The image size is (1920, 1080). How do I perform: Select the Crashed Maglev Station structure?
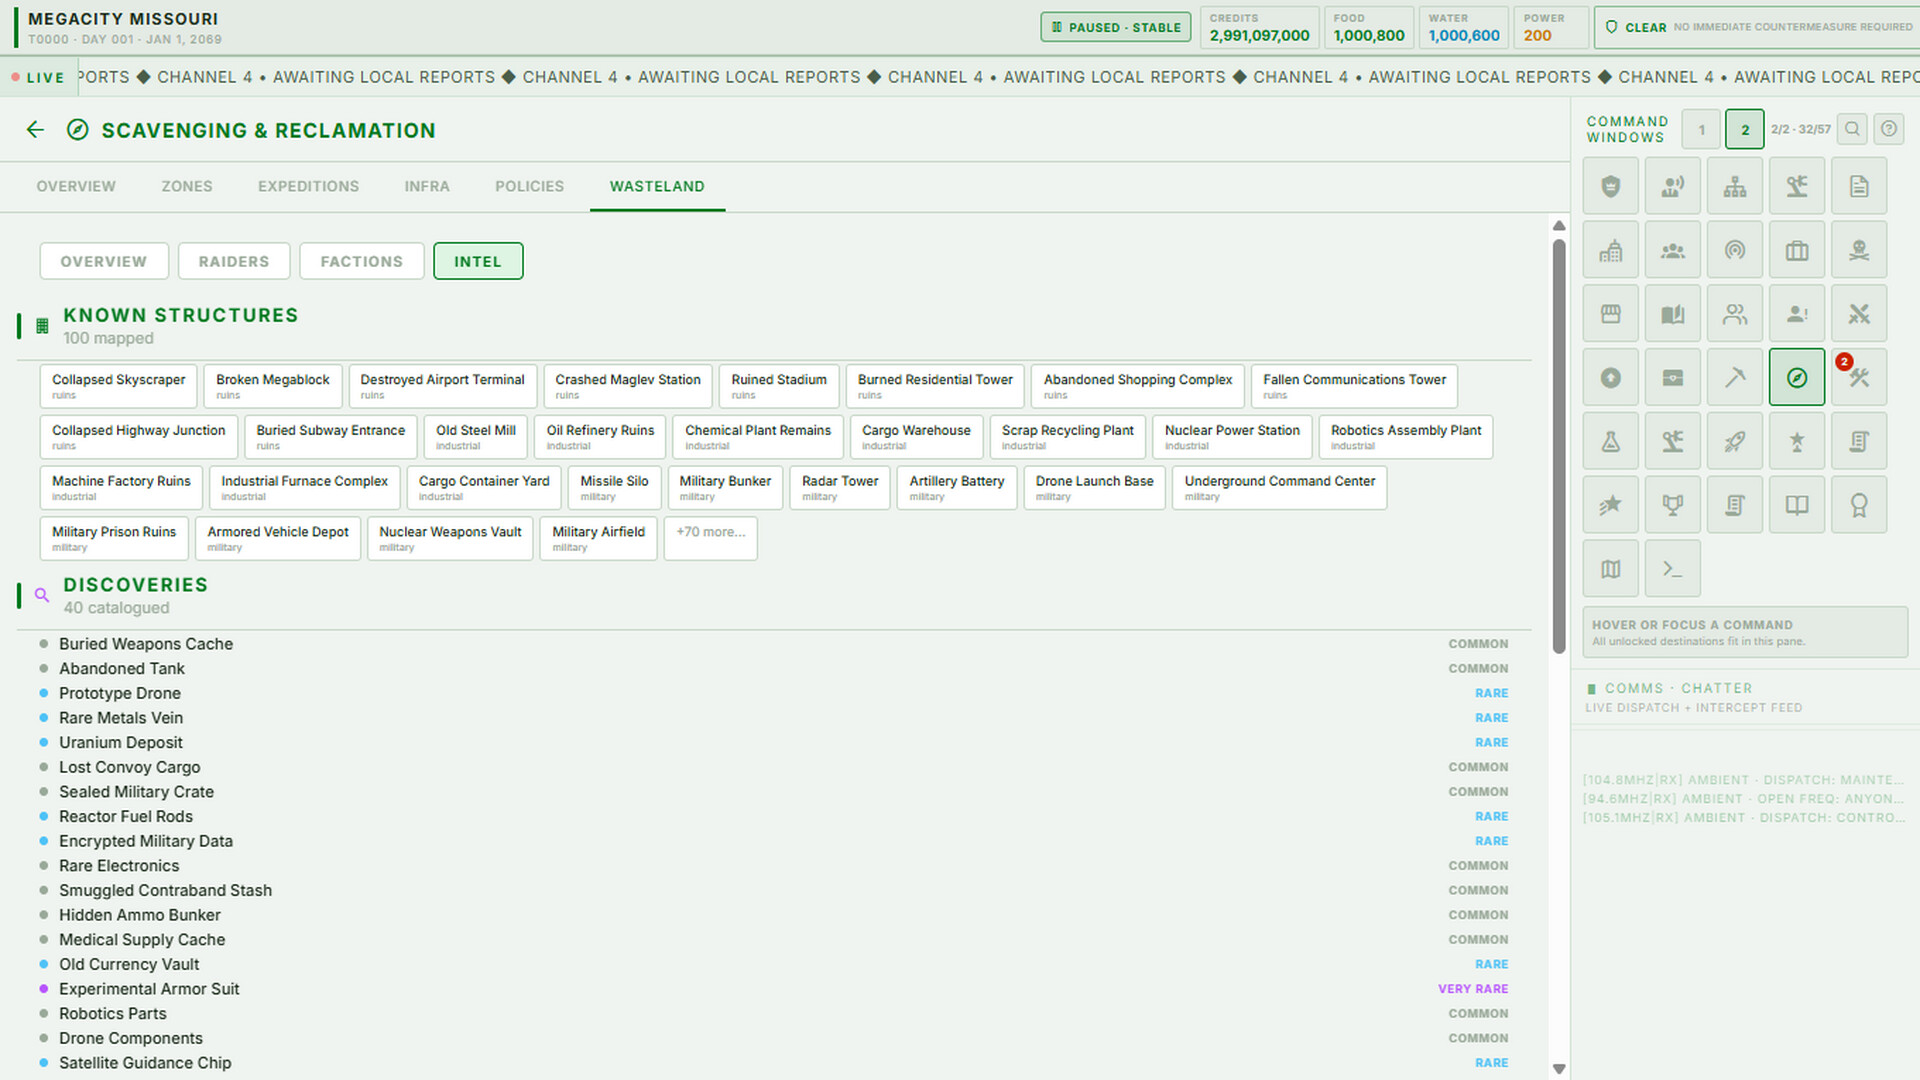click(628, 386)
